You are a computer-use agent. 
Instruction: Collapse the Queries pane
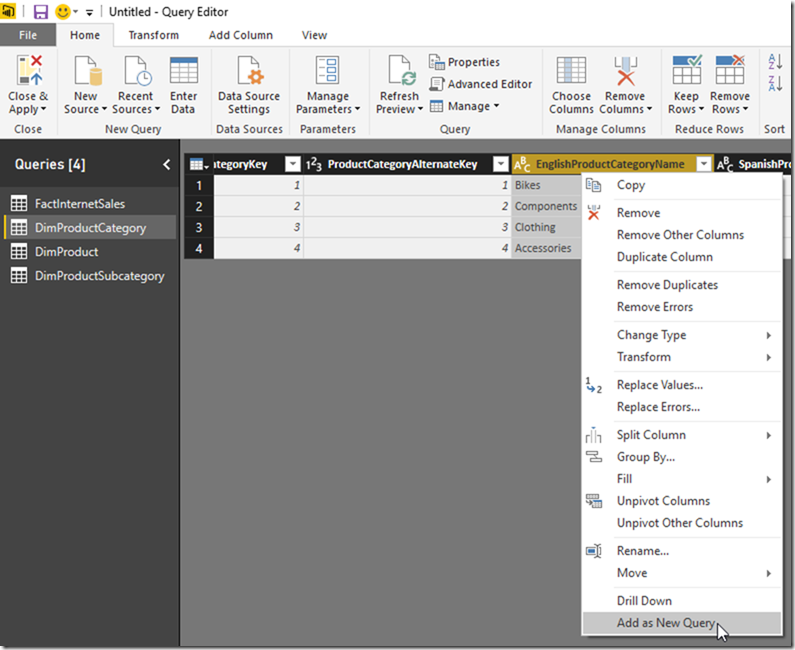tap(166, 164)
